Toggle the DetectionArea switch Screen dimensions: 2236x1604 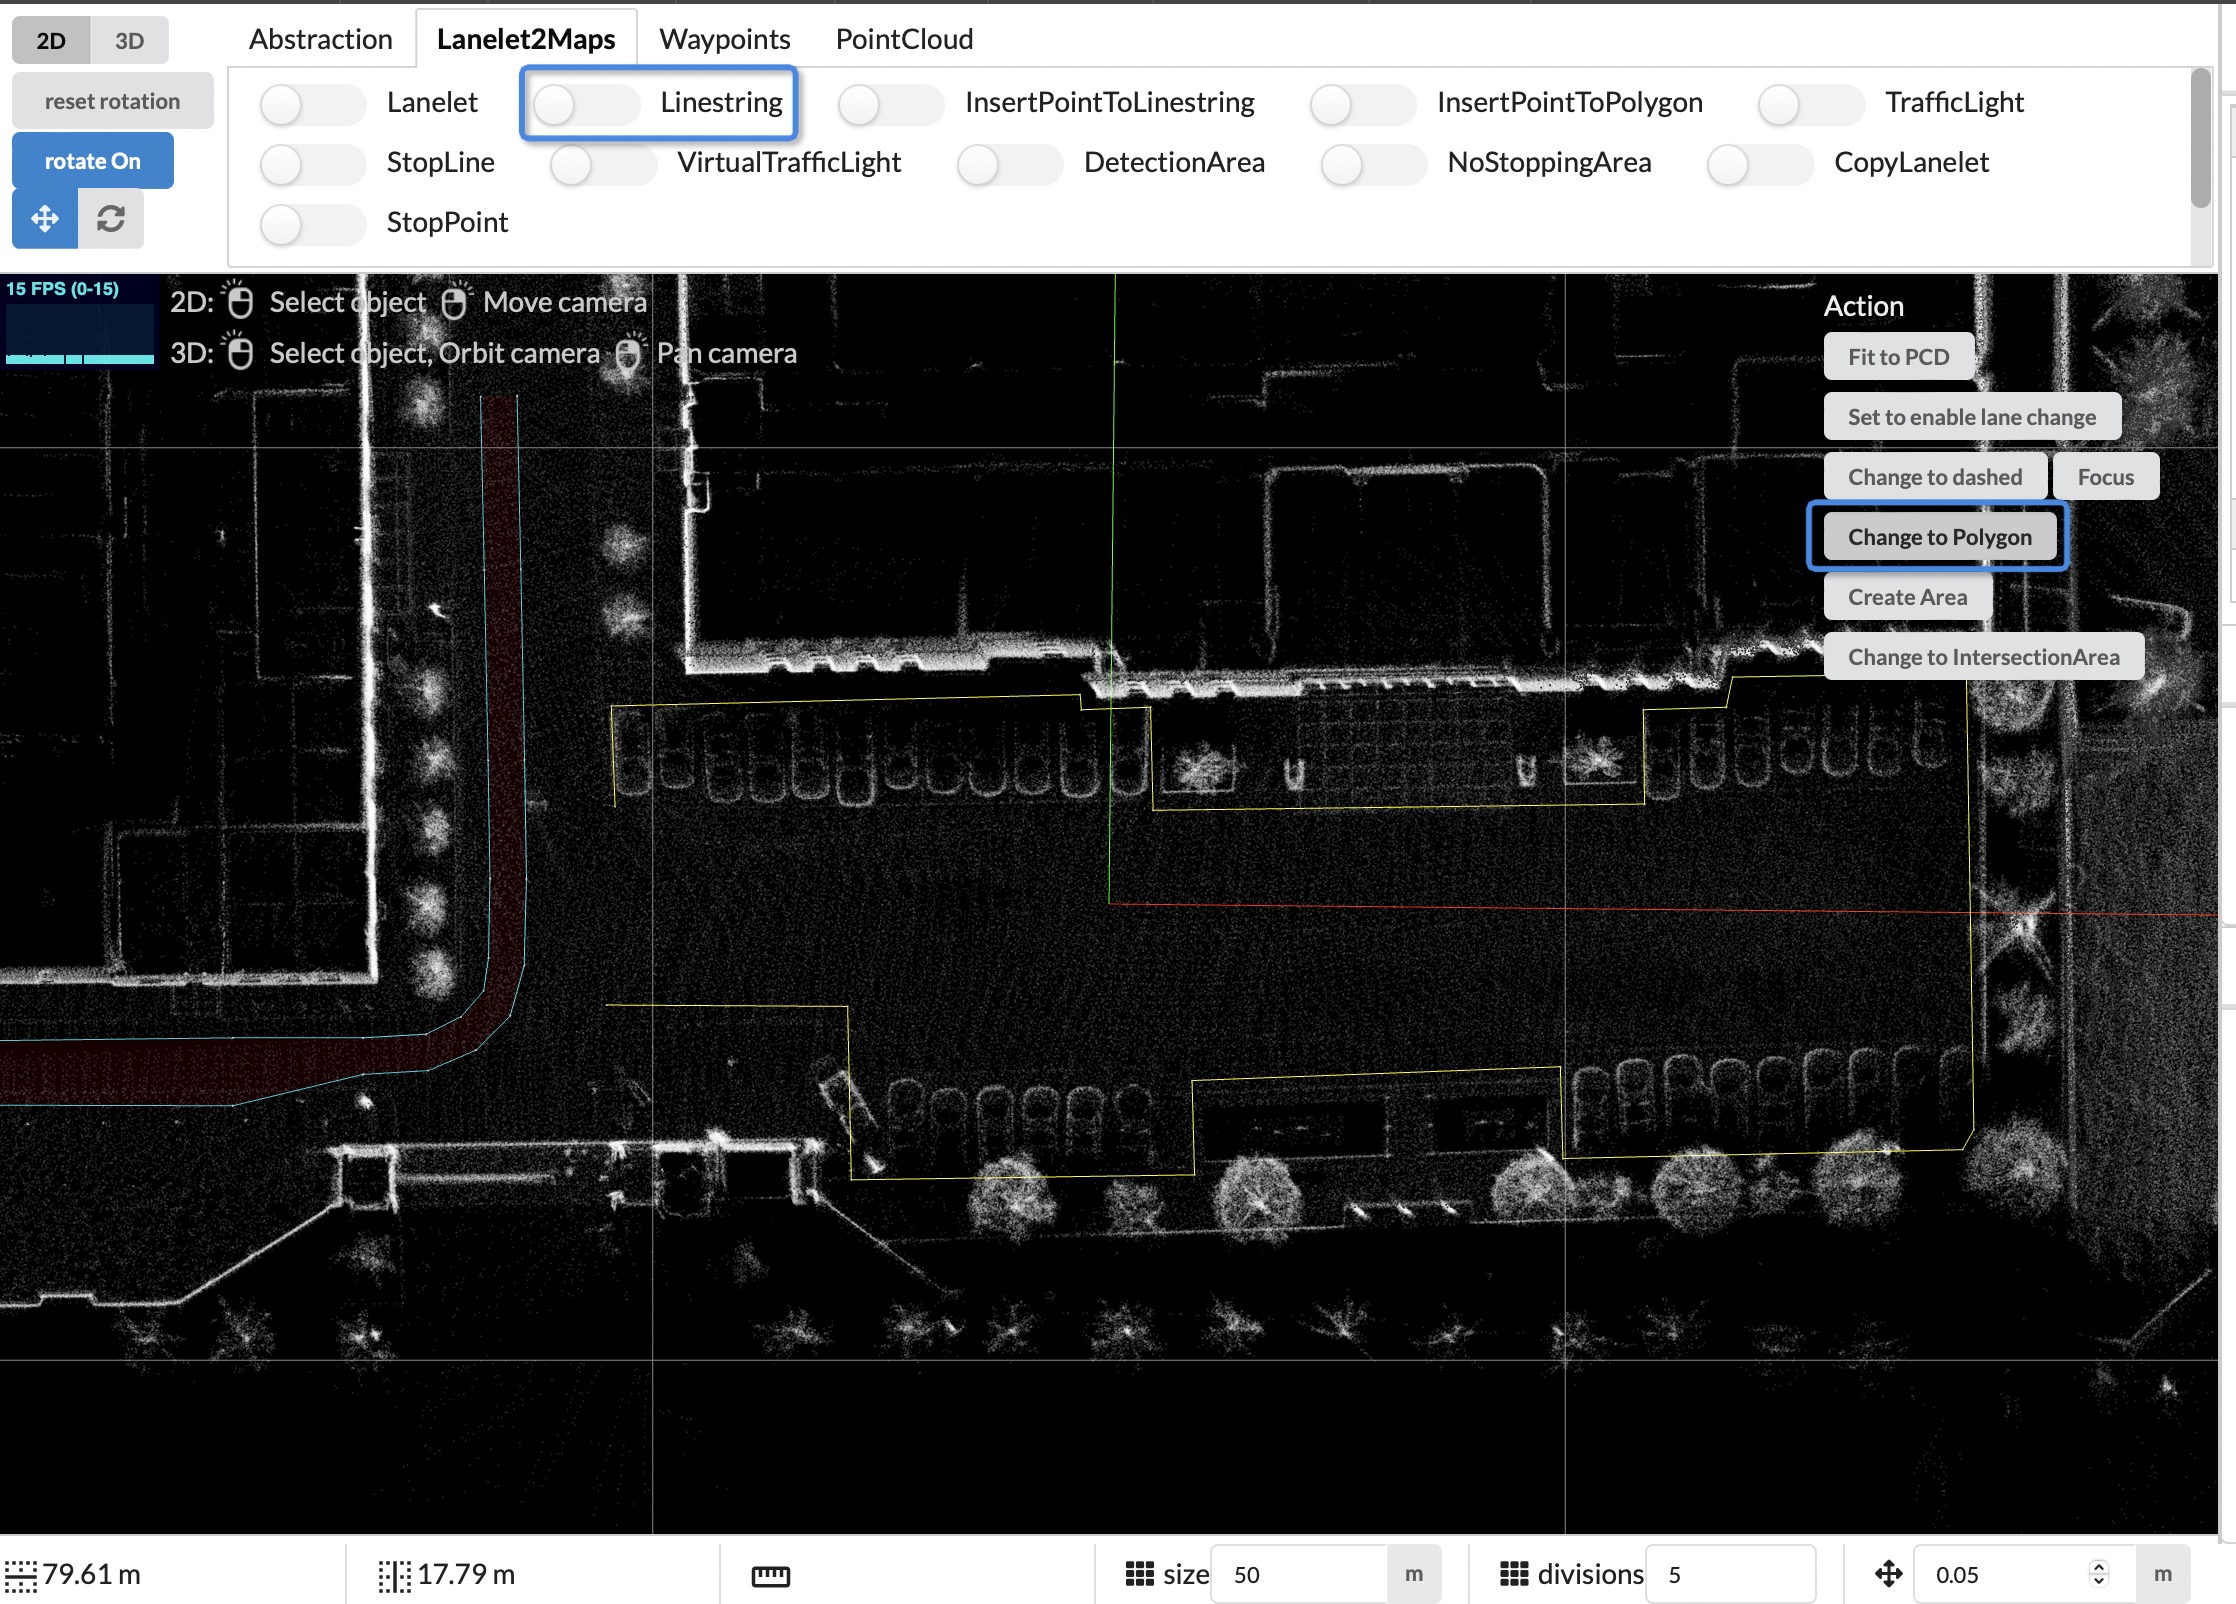[x=1009, y=163]
